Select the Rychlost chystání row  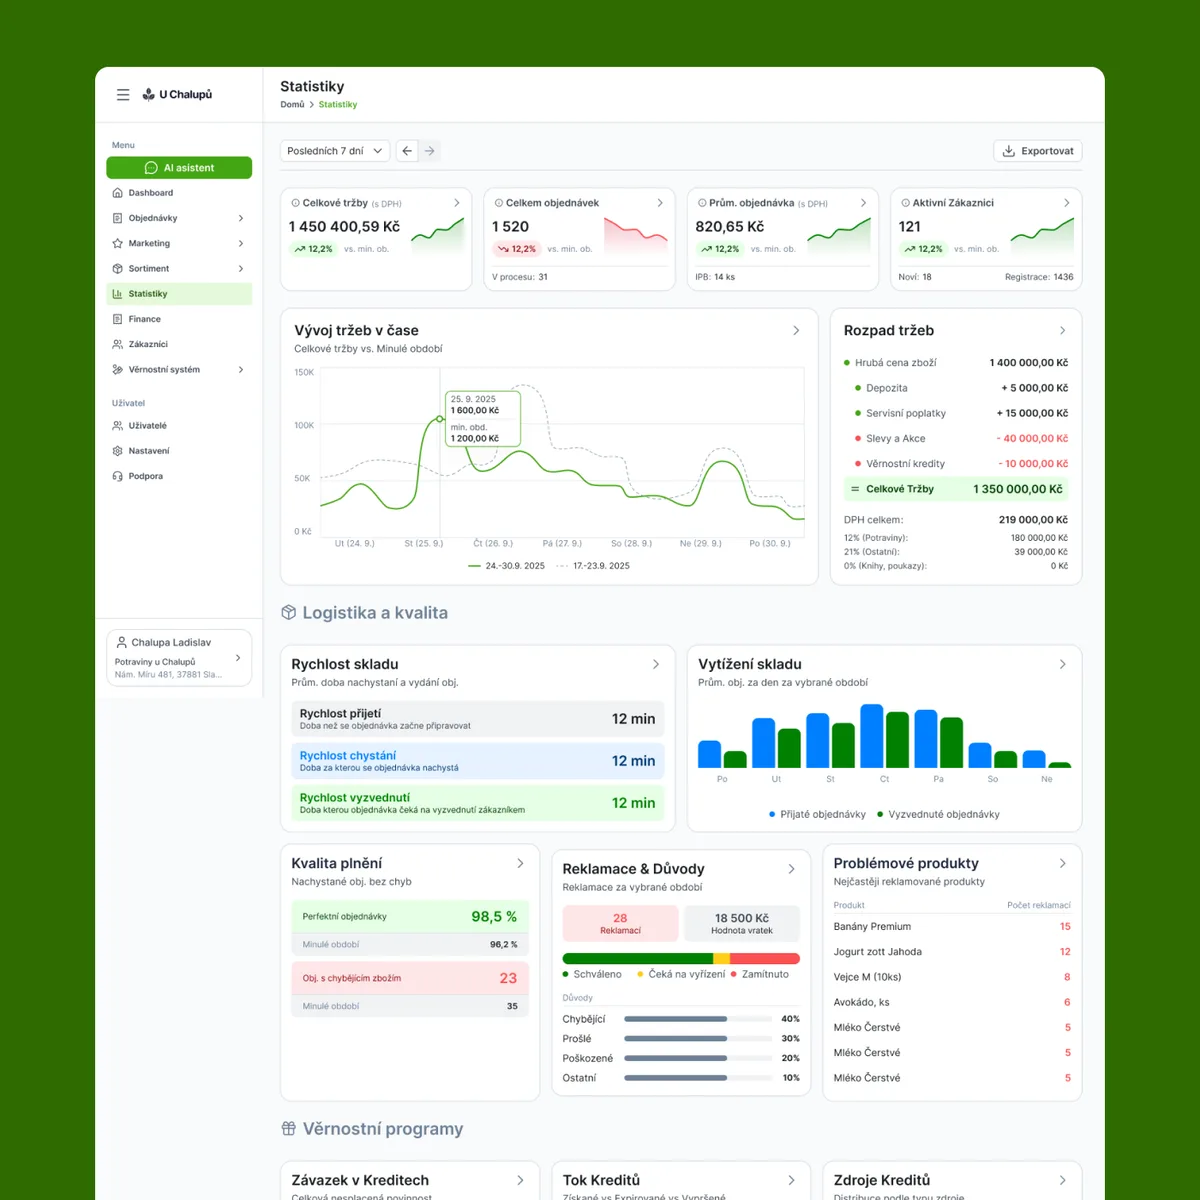[477, 761]
